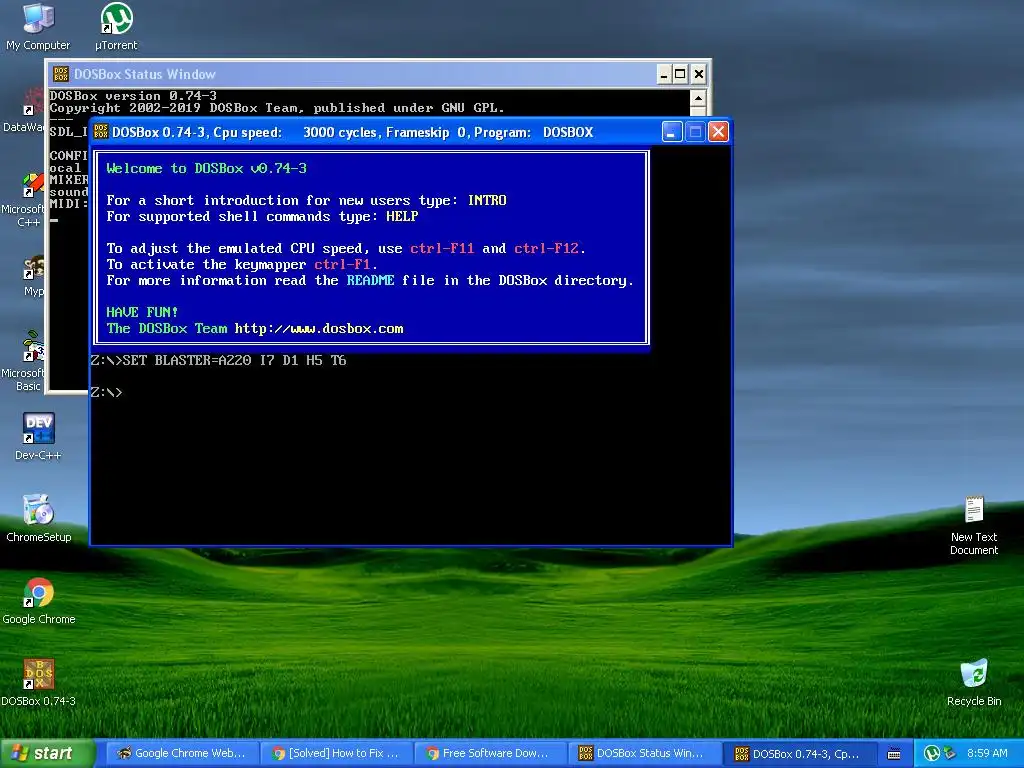The width and height of the screenshot is (1024, 768).
Task: Select the Microsoft Basic desktop icon
Action: tap(26, 361)
